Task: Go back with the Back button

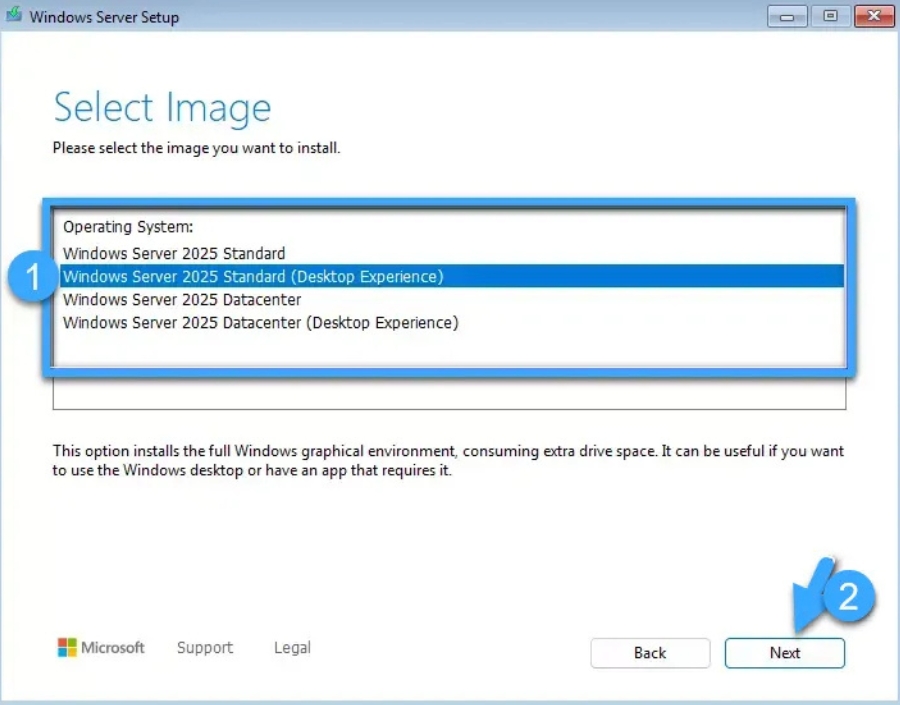Action: (x=650, y=653)
